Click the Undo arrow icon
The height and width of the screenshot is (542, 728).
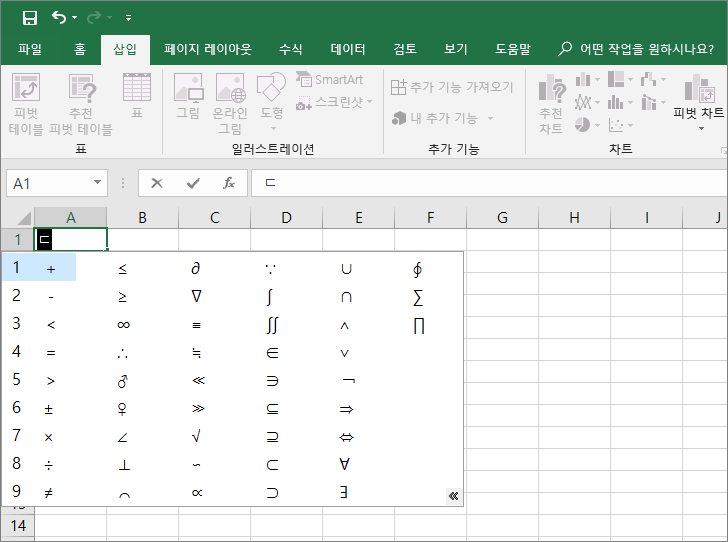tap(58, 18)
